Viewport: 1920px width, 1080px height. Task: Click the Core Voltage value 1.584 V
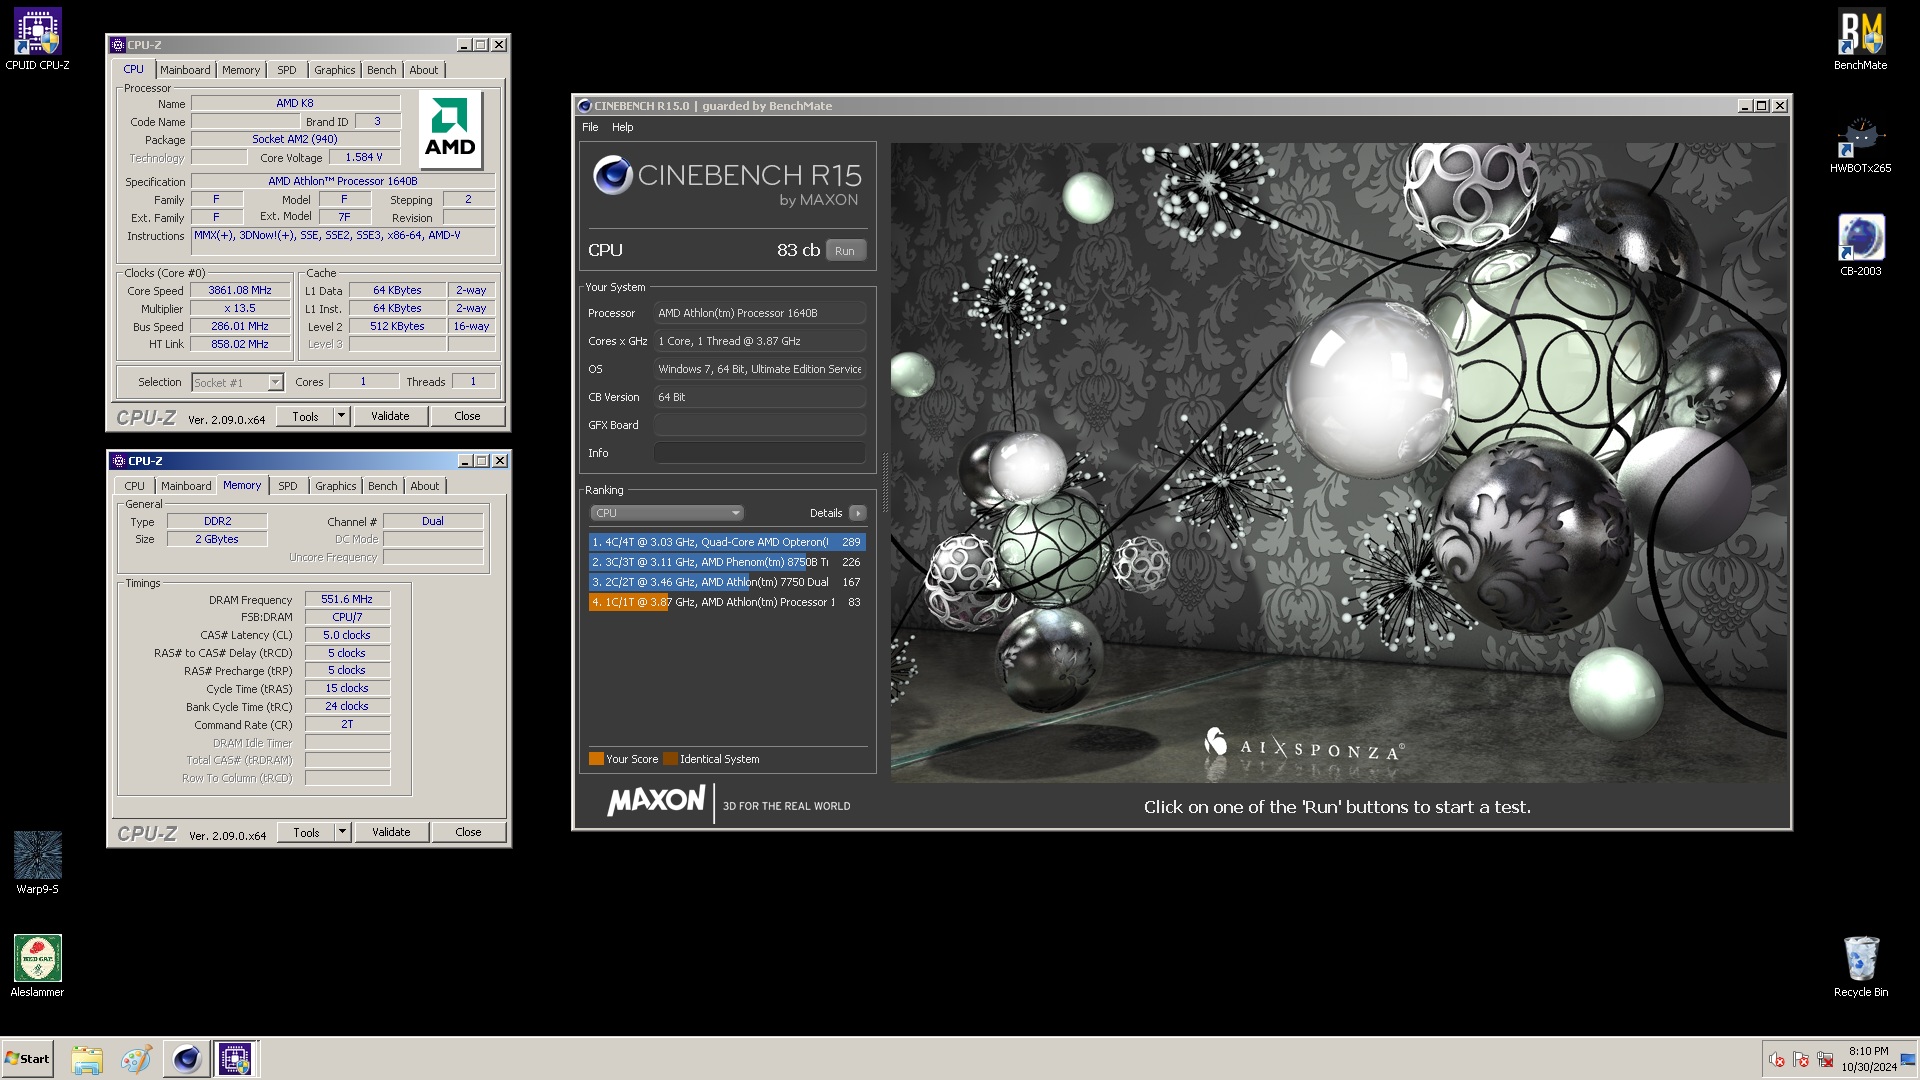pos(364,158)
